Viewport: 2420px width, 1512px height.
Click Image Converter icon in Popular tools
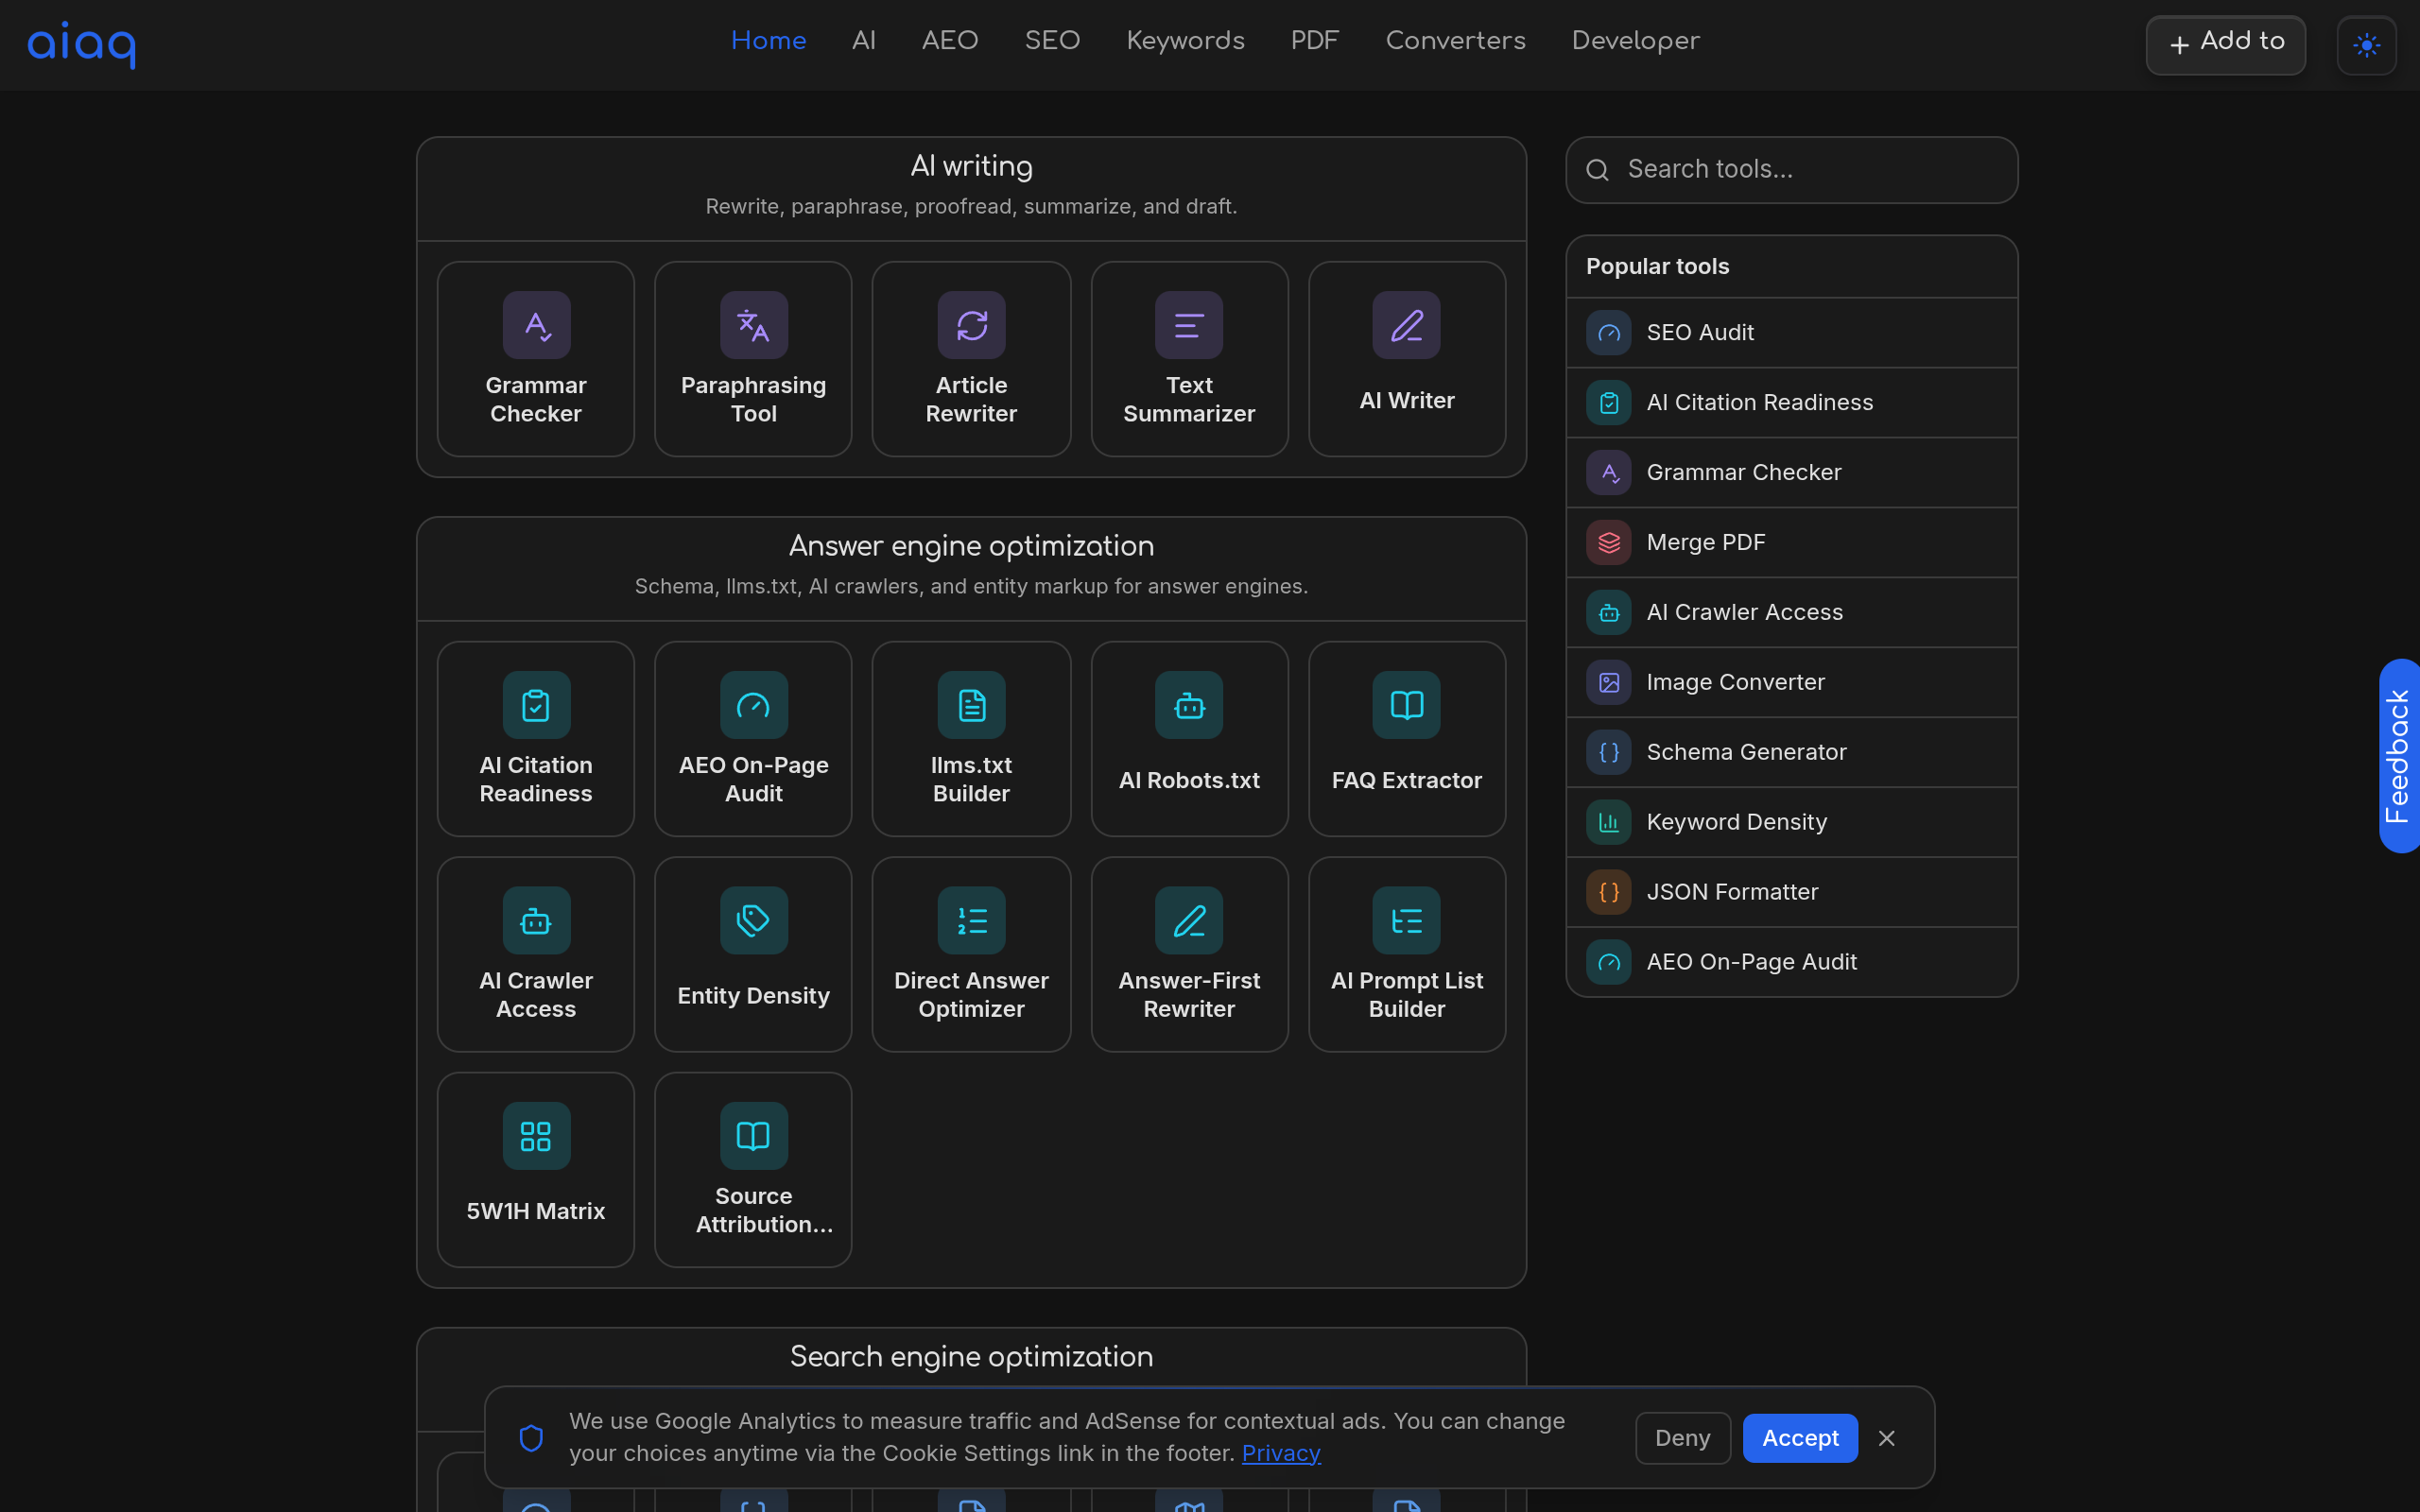1608,683
